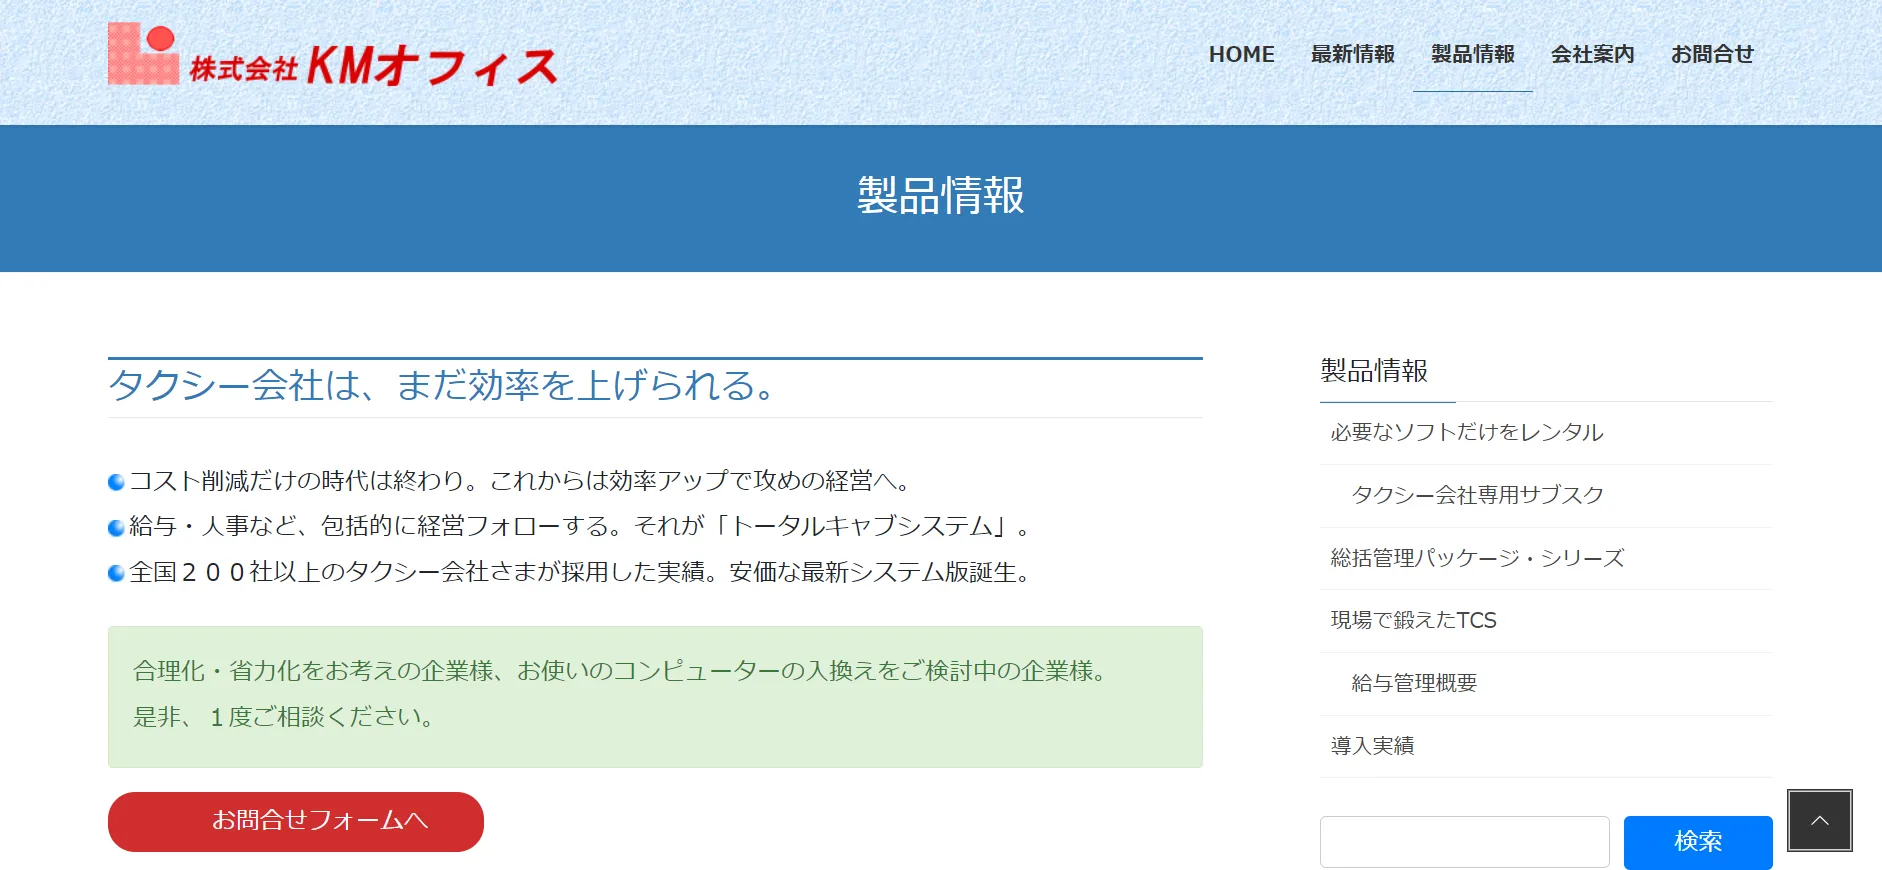Click the heading タクシー会社は、まだ効率を上げられる。
The width and height of the screenshot is (1882, 870).
click(x=443, y=386)
